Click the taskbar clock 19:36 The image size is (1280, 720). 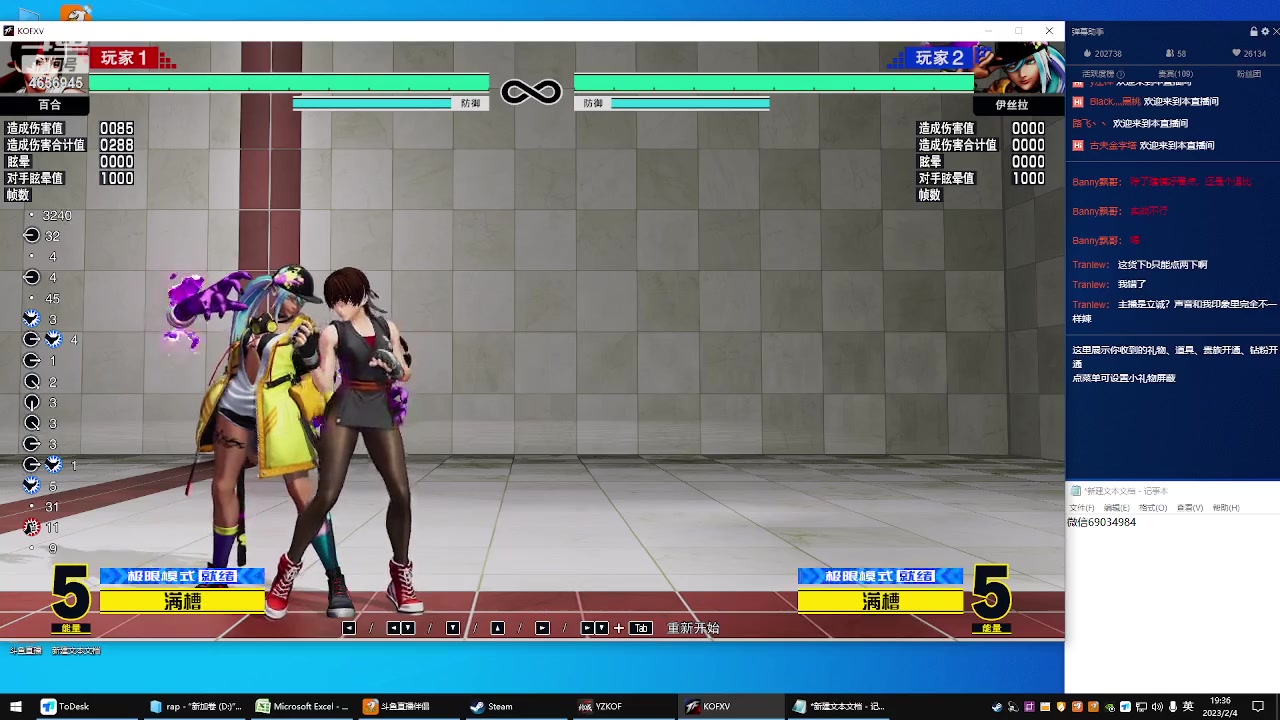click(x=1220, y=707)
